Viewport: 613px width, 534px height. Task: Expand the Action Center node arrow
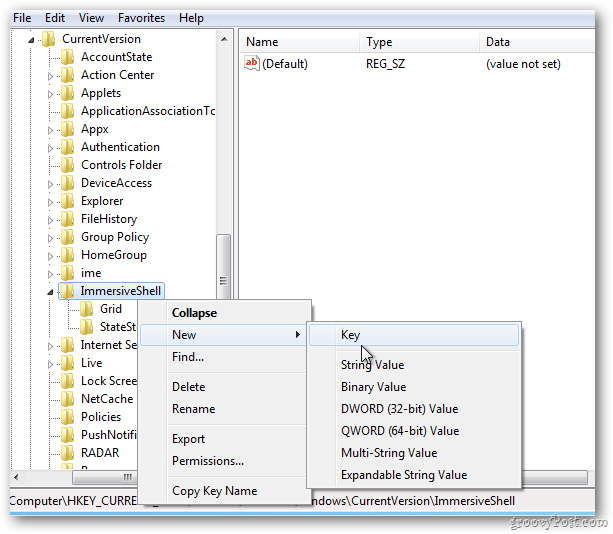[x=50, y=76]
